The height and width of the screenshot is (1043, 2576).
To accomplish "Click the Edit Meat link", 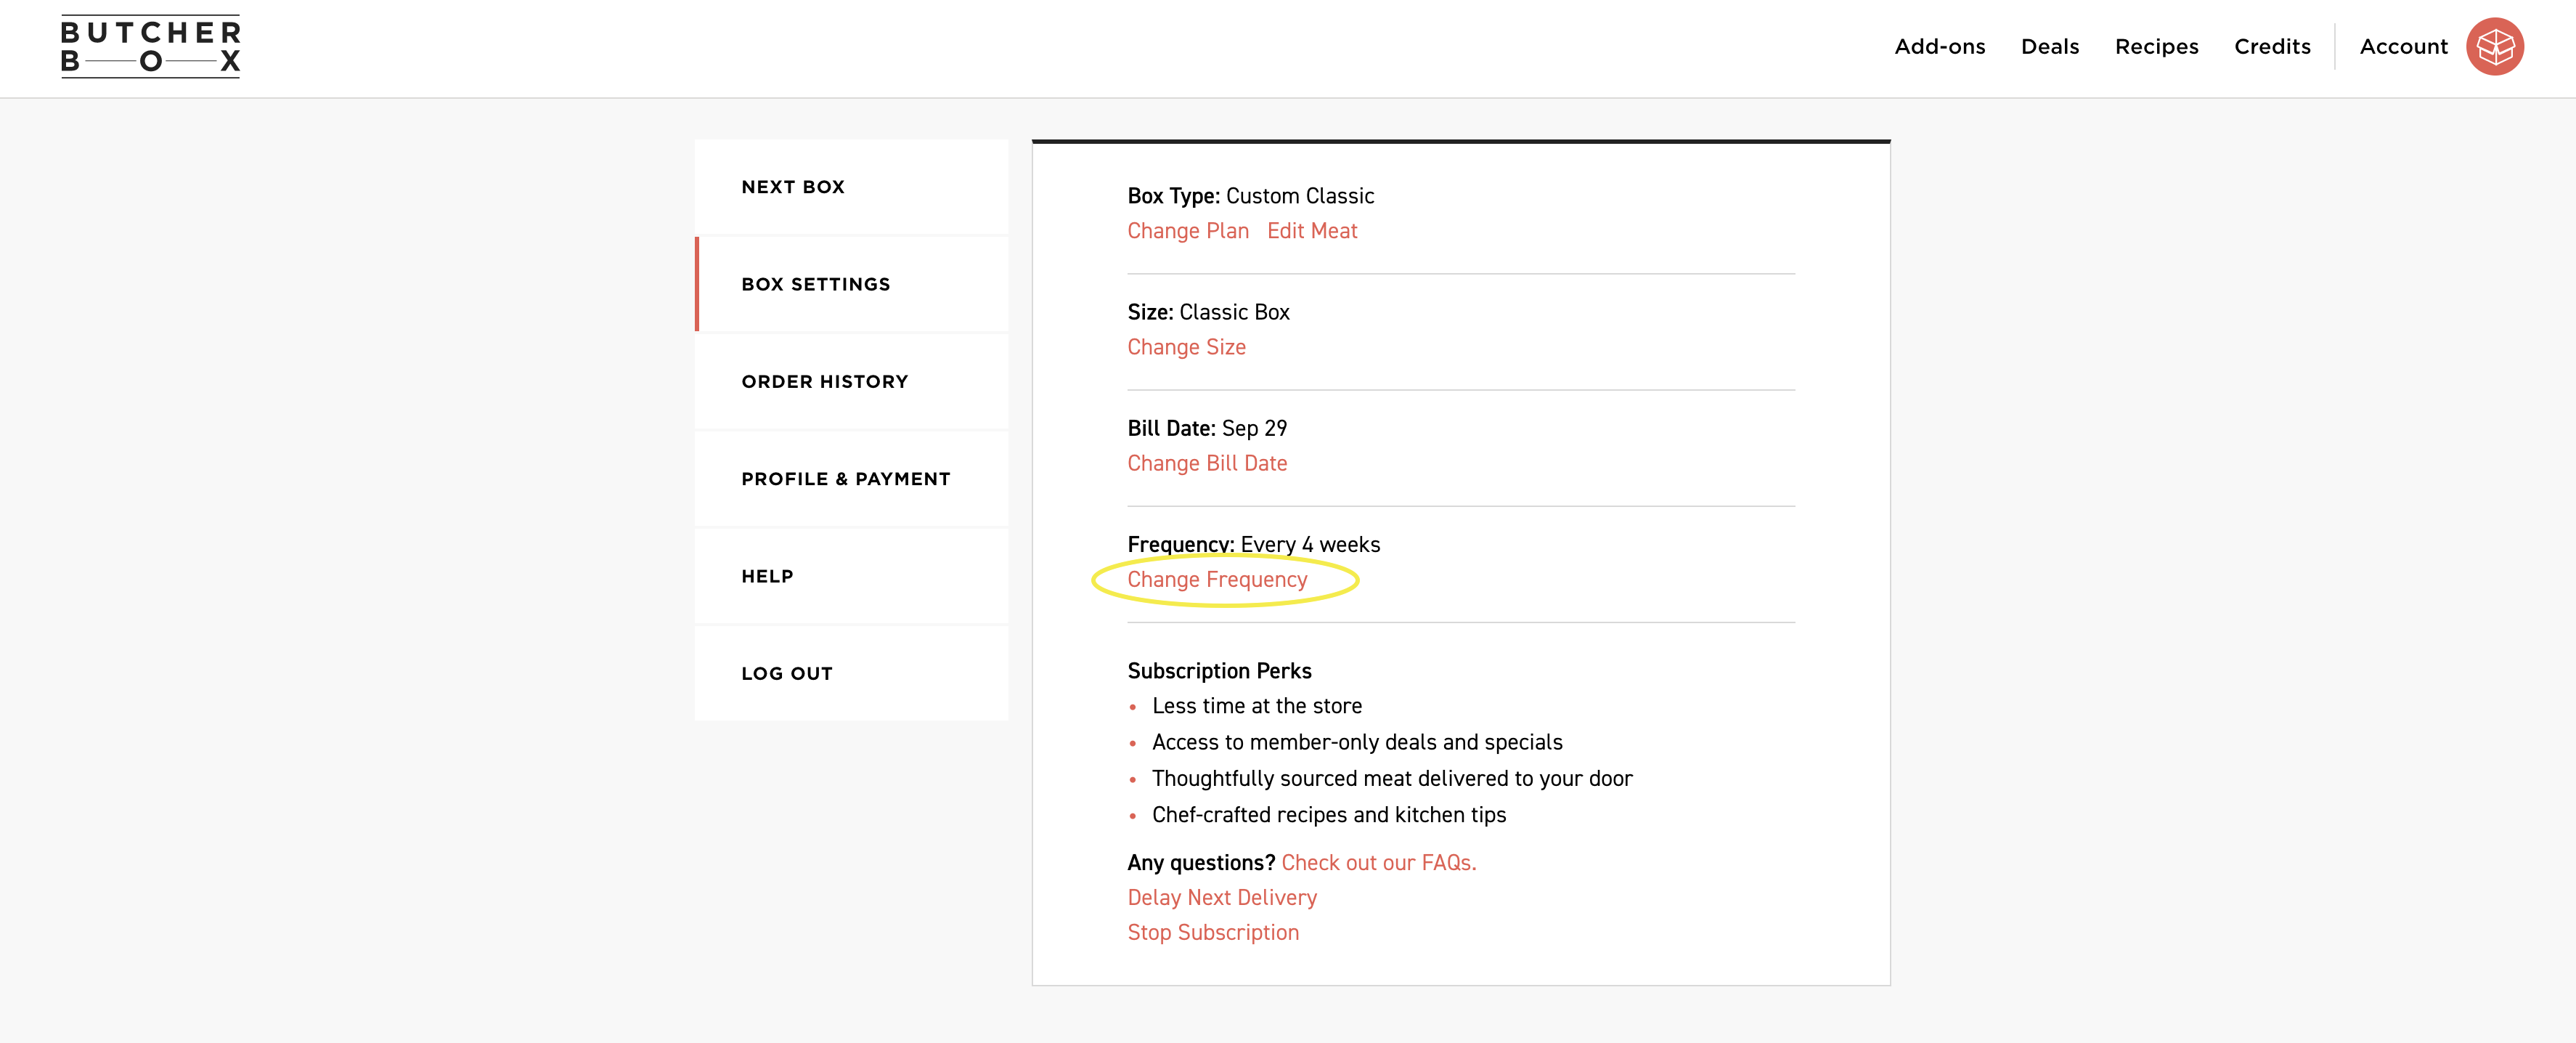I will pos(1312,231).
